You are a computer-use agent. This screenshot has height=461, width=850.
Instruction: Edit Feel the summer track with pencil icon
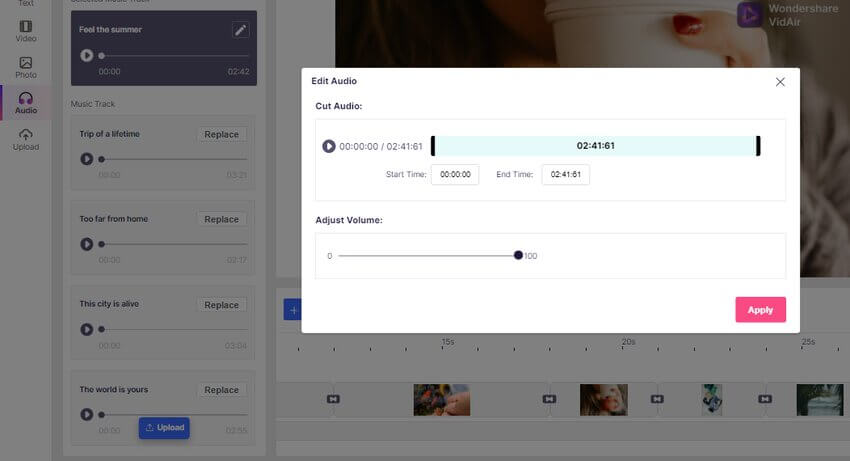pos(240,30)
